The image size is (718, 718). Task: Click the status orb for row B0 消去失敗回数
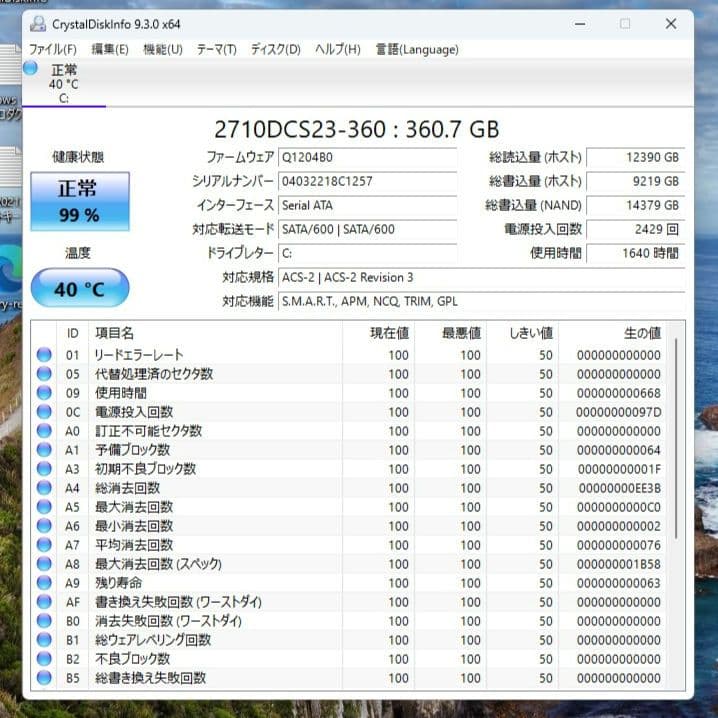[44, 620]
